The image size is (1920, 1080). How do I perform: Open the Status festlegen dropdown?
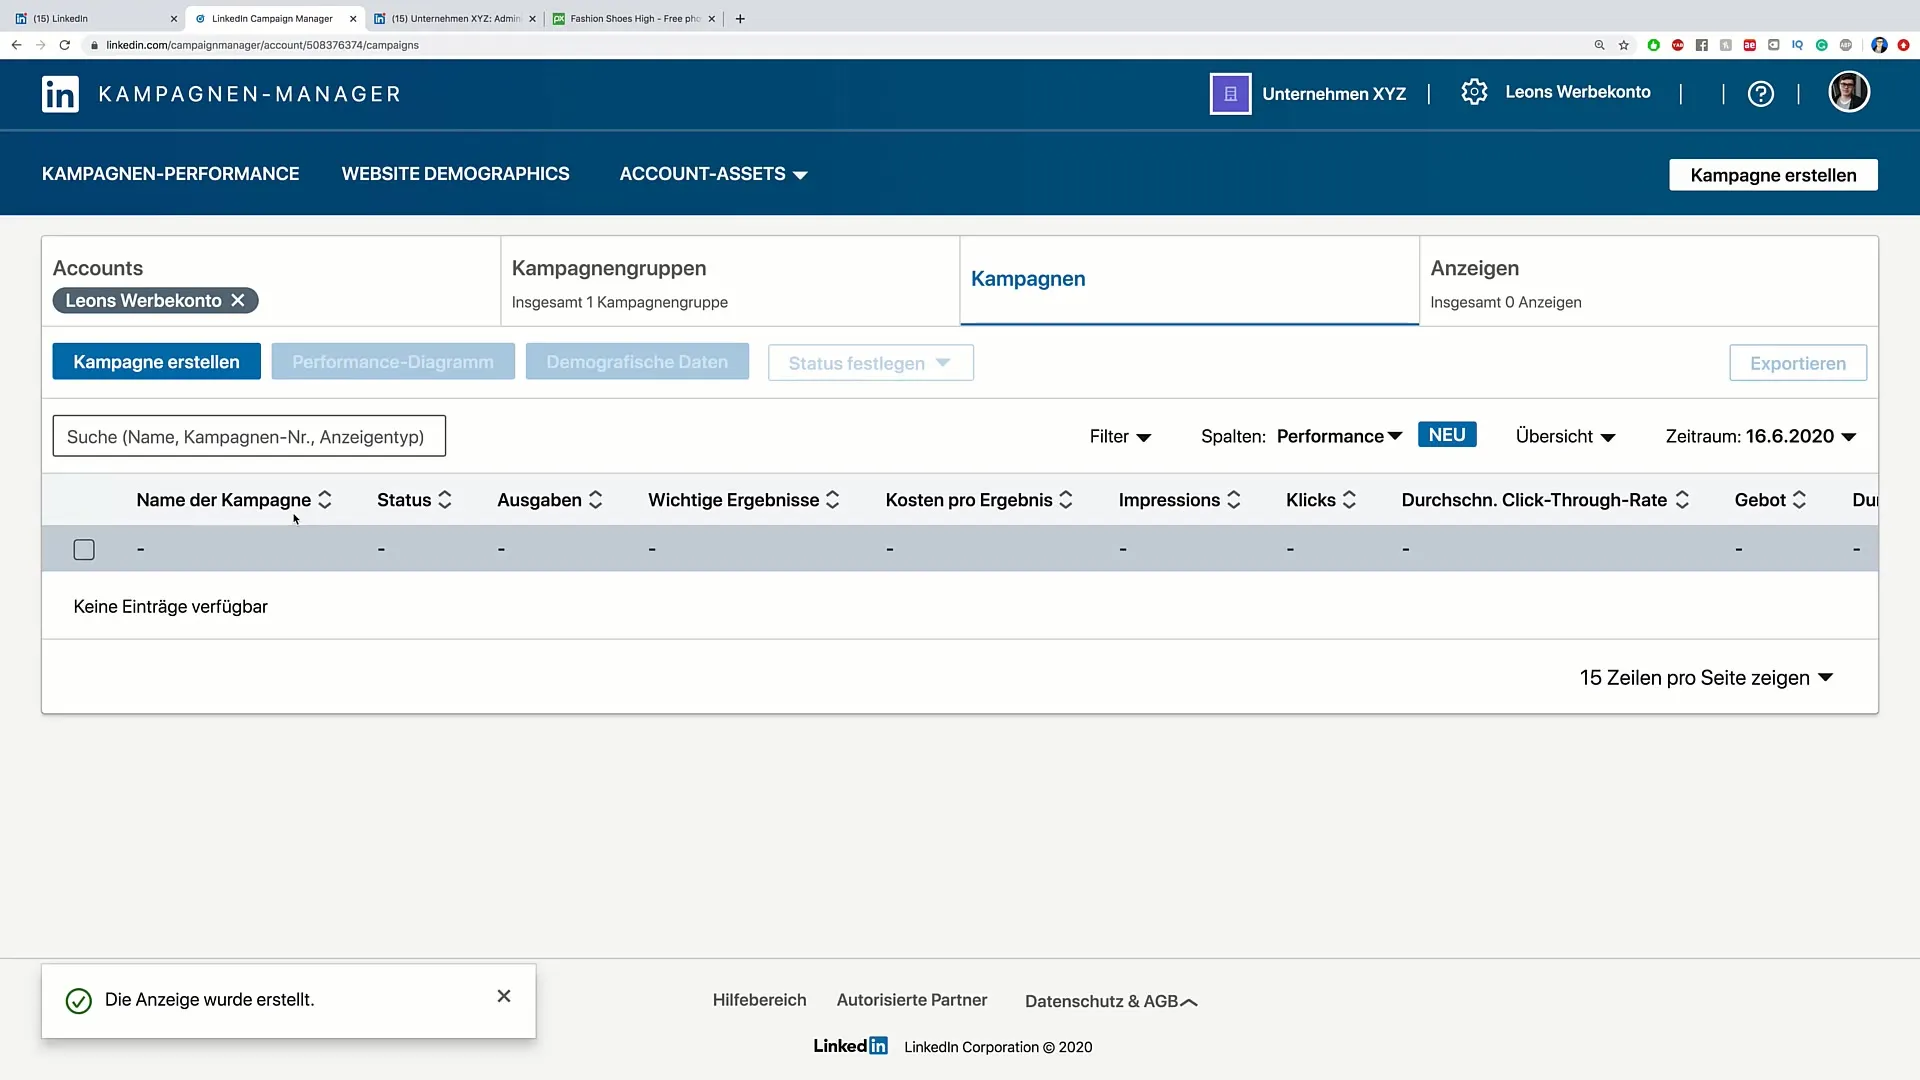point(871,363)
